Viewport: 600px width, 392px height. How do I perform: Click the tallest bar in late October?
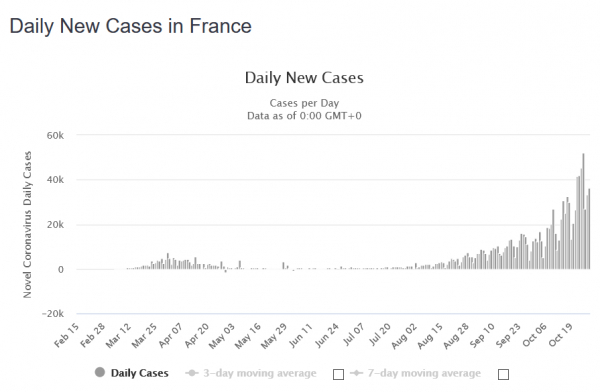(x=583, y=211)
